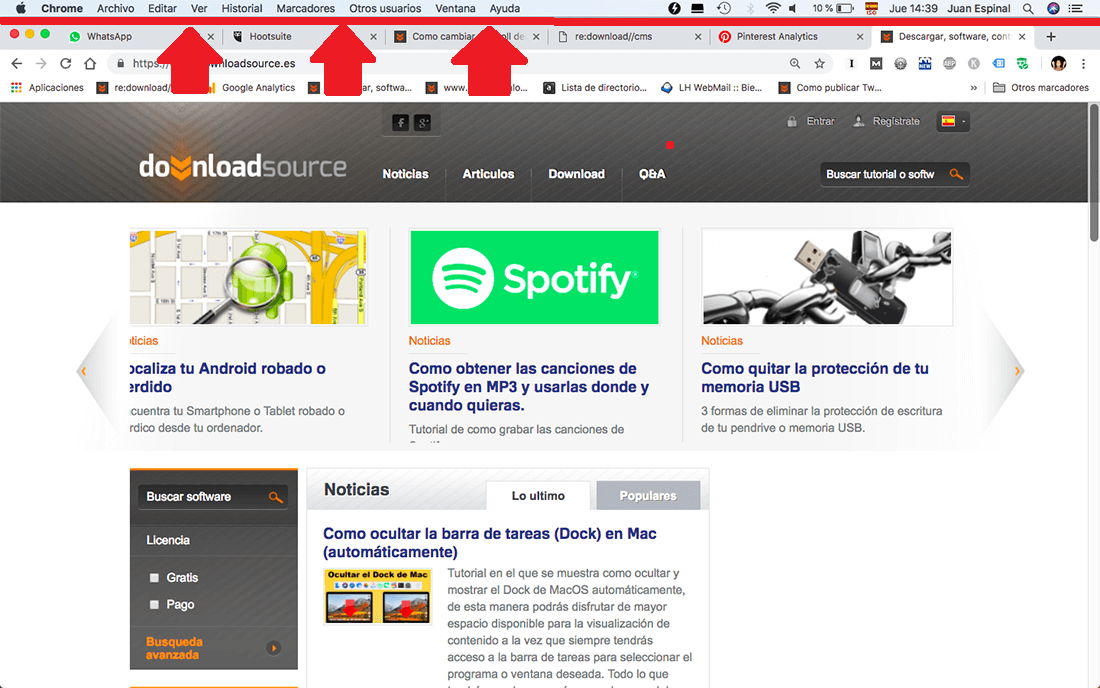Open the AdBlock Plus extension
1100x688 pixels.
click(949, 63)
